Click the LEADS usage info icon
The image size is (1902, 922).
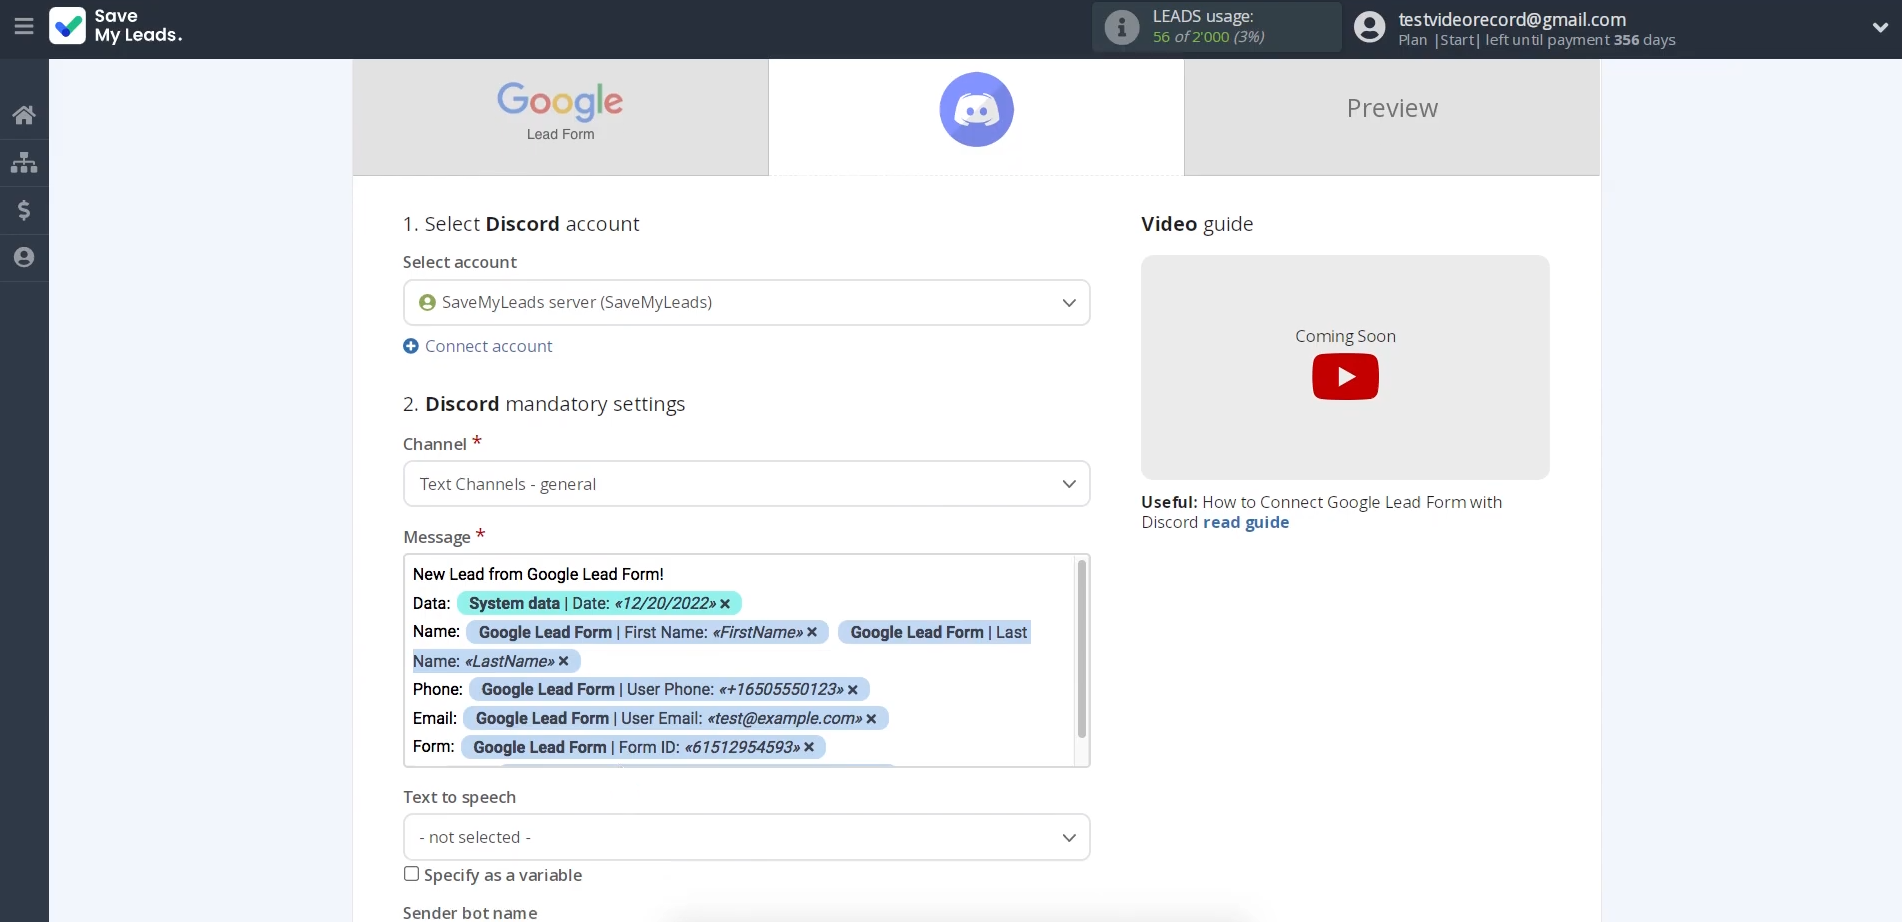click(x=1122, y=27)
